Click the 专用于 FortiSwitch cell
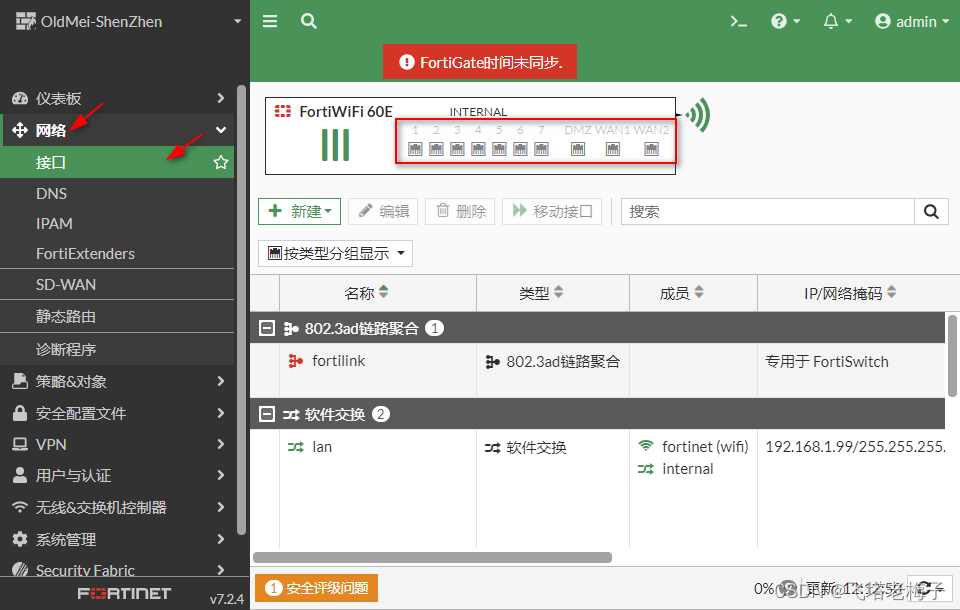The image size is (960, 610). point(827,361)
